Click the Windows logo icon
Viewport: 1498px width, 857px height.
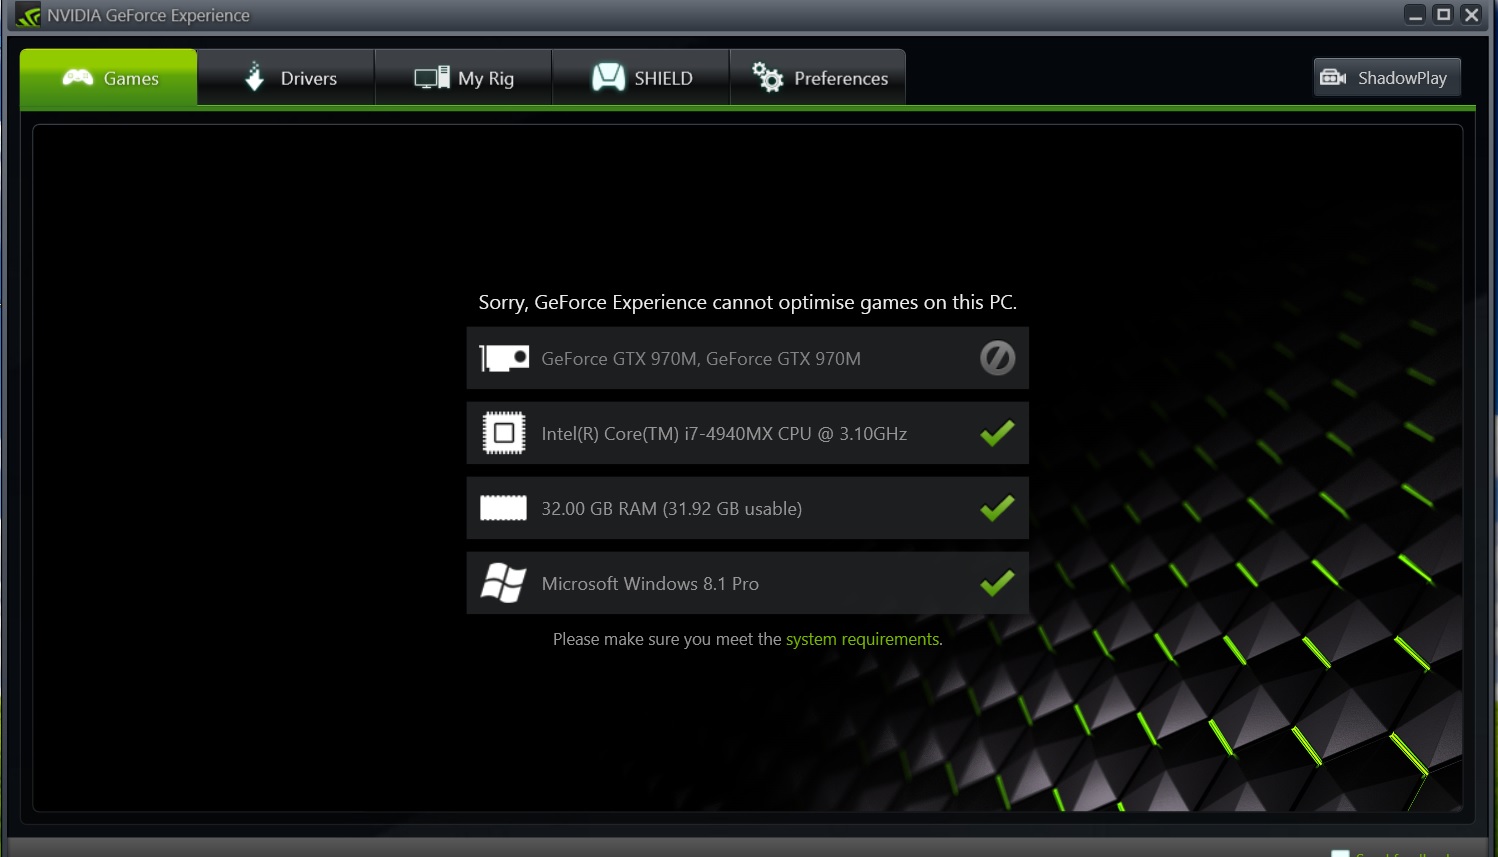point(503,583)
